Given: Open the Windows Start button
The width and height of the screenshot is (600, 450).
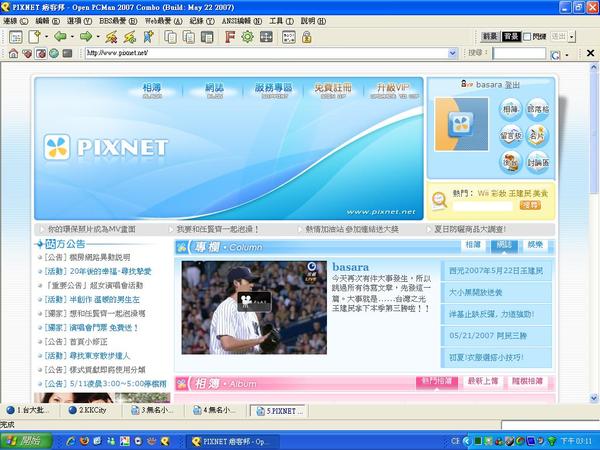Looking at the screenshot, I should click(26, 441).
